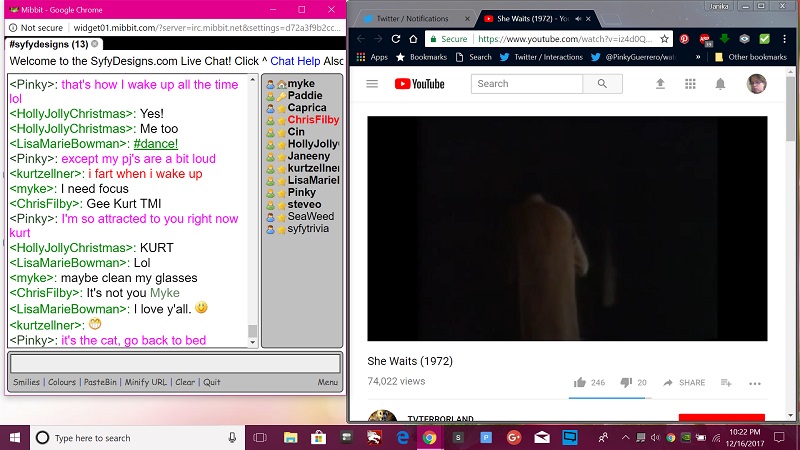Screen dimensions: 800x450
Task: Open the YouTube apps grid icon
Action: (x=690, y=84)
